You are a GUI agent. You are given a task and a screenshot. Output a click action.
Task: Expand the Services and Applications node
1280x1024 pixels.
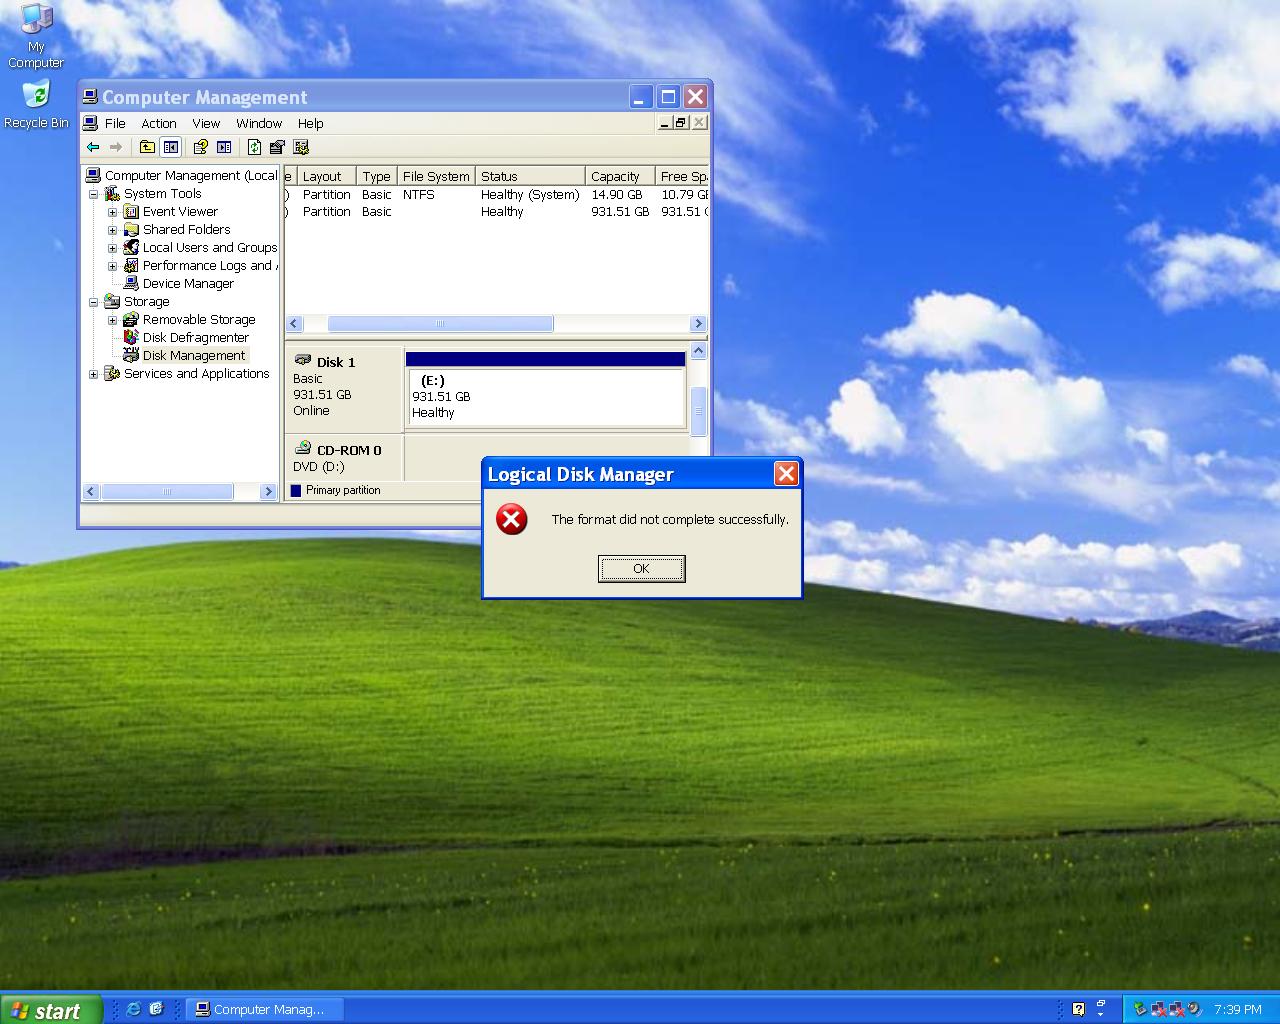(x=94, y=374)
